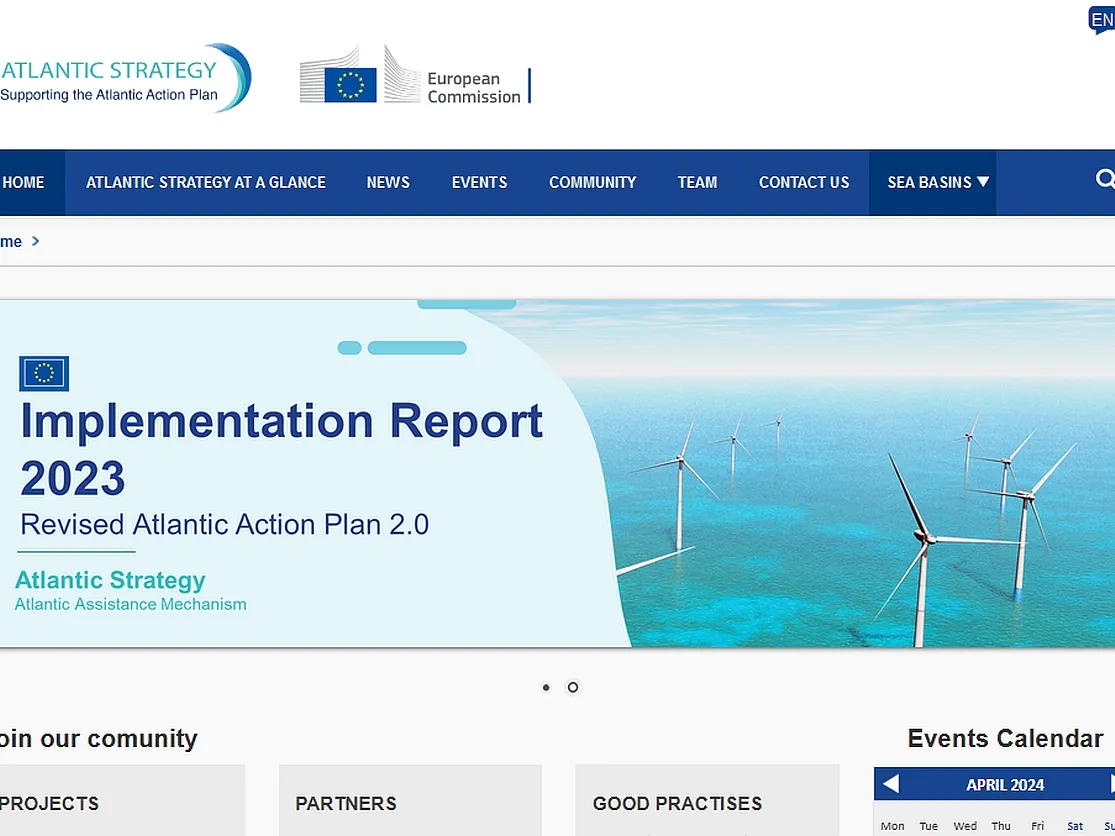
Task: Open the COMMUNITY menu item
Action: 592,183
